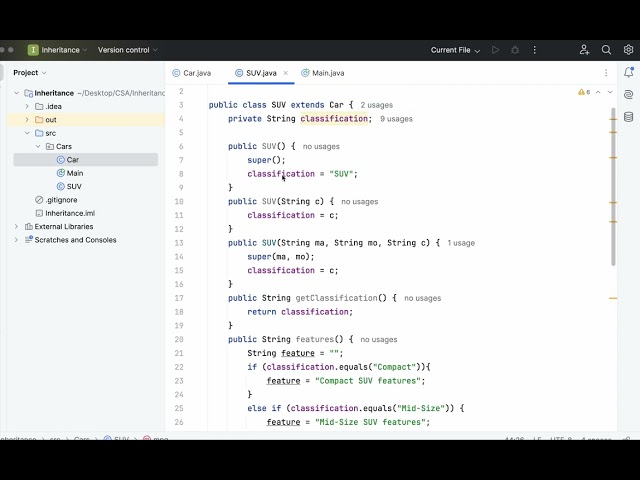
Task: Open Search Everywhere magnifier icon
Action: click(606, 50)
